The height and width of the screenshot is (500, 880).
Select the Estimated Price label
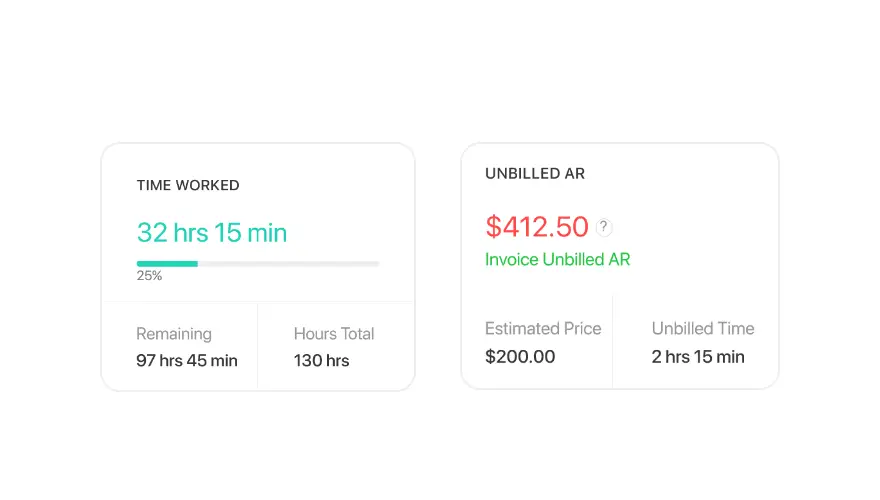coord(543,328)
